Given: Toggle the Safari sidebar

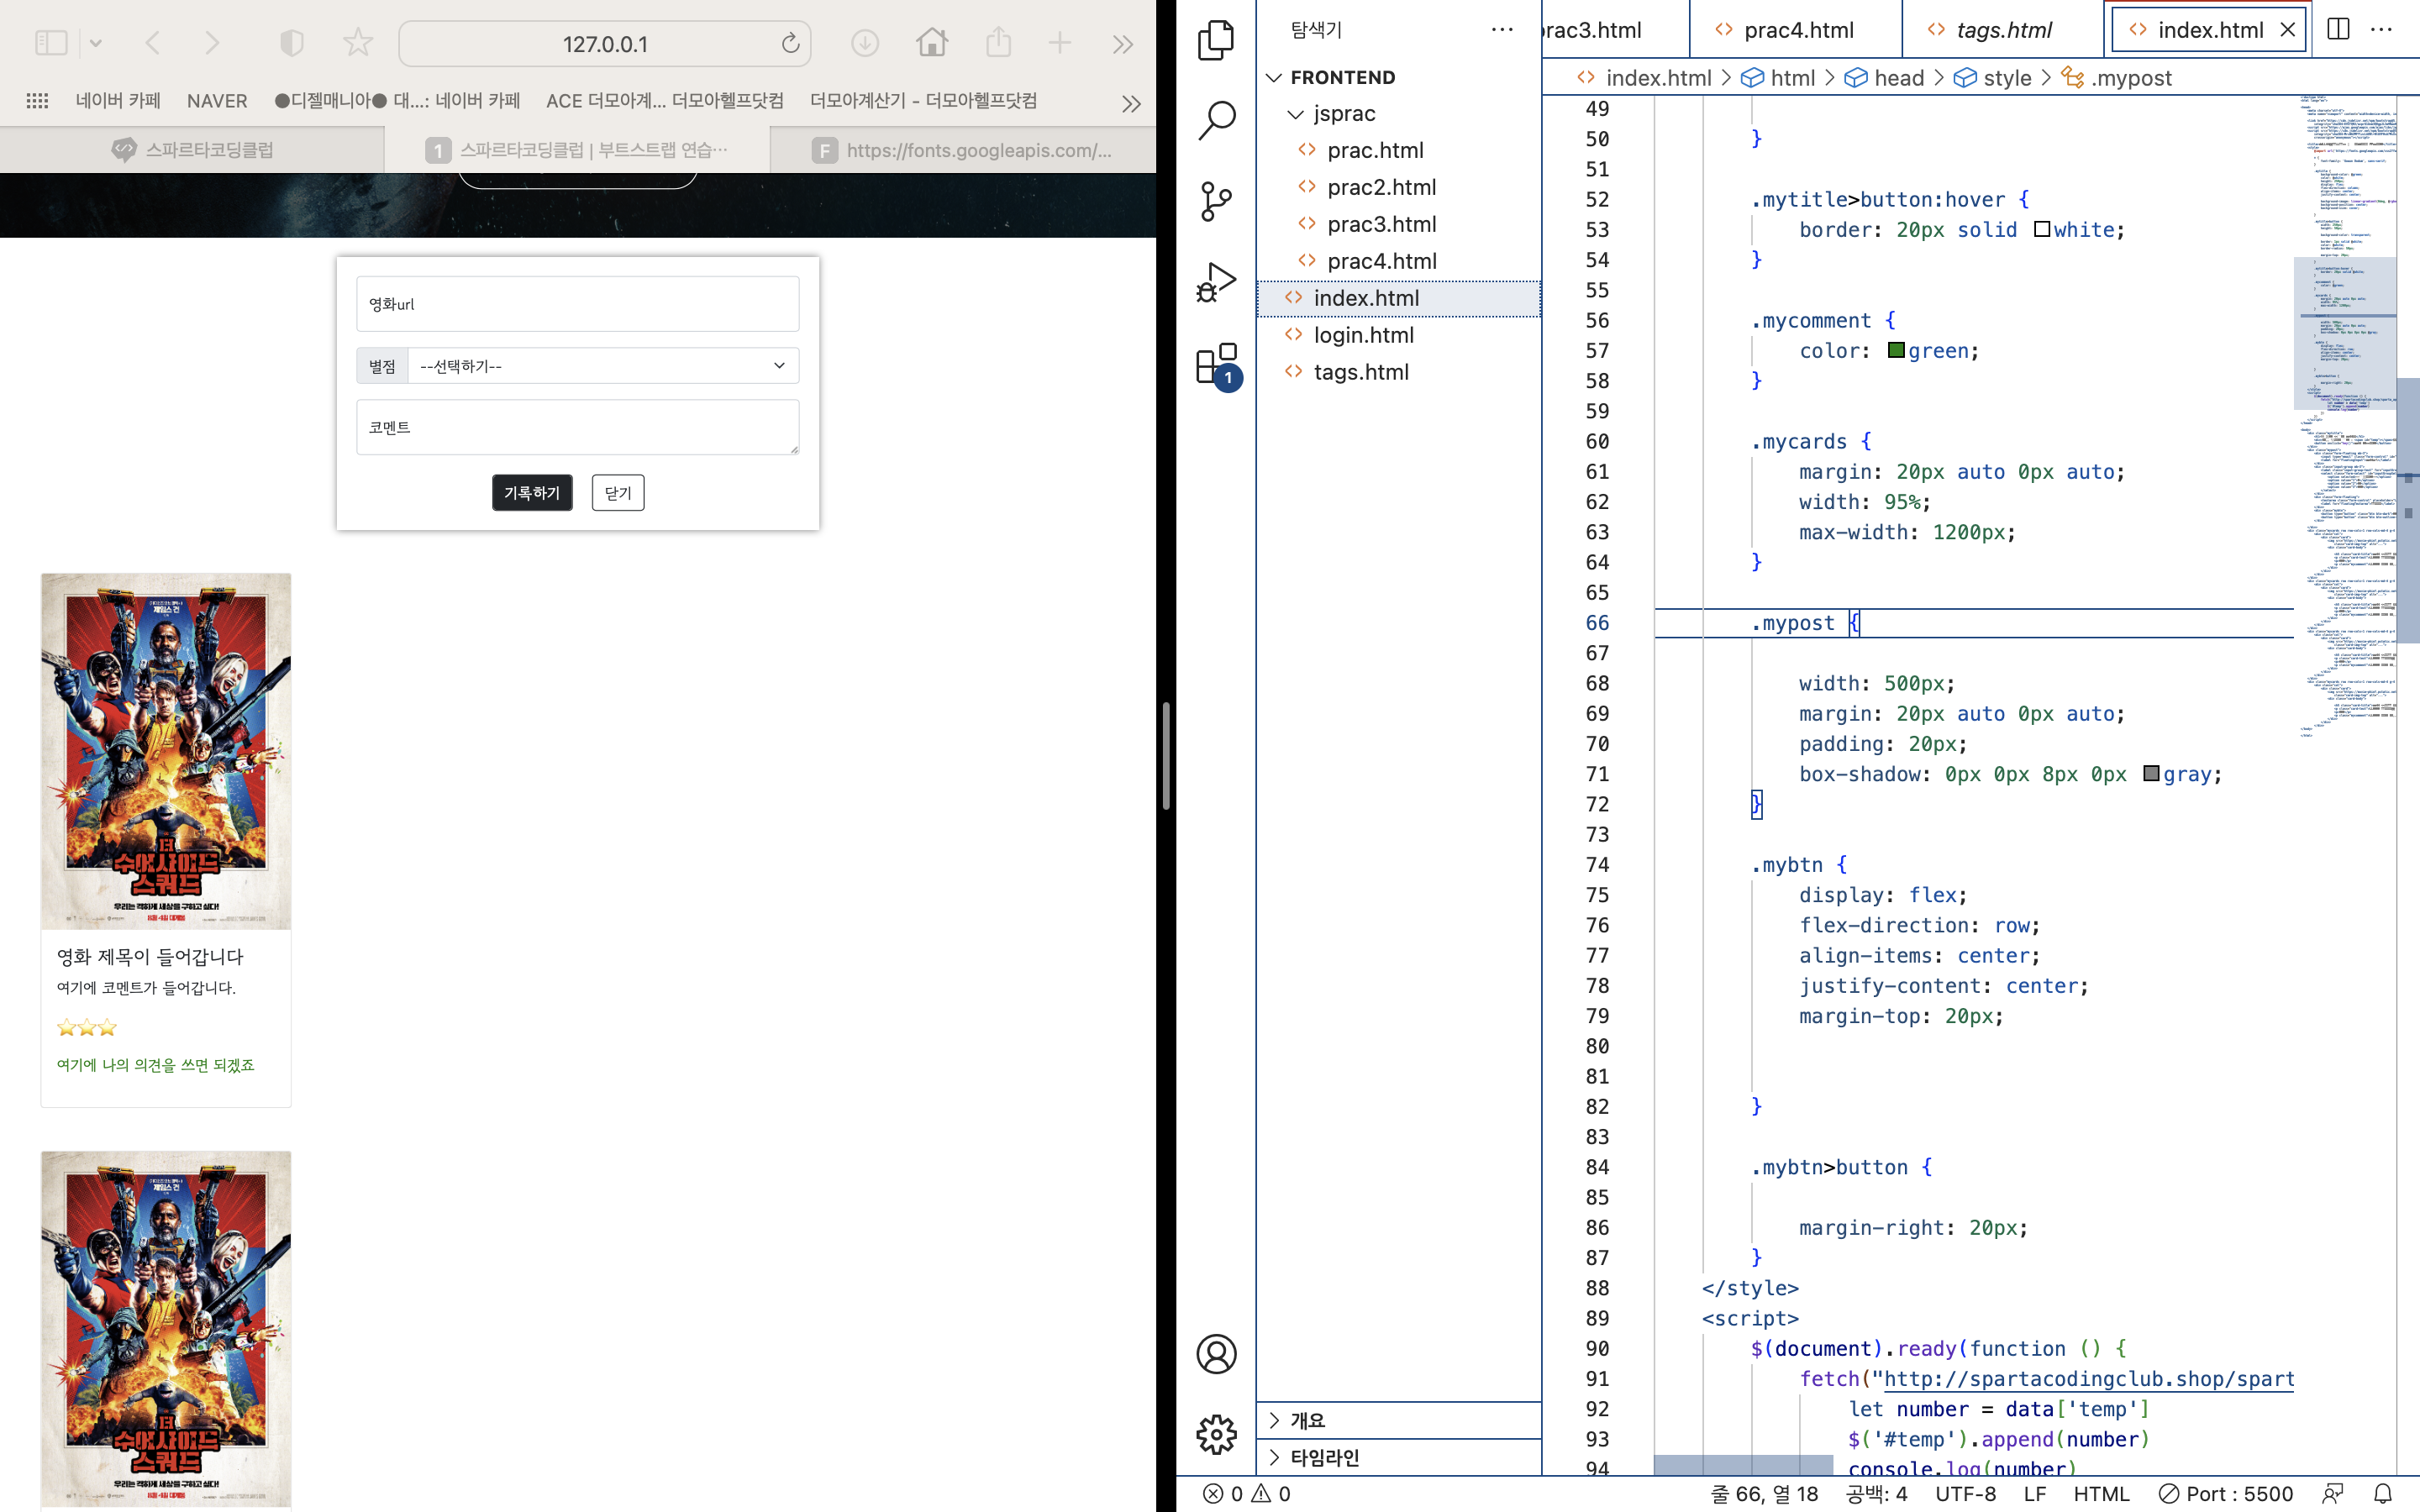Looking at the screenshot, I should pos(51,43).
